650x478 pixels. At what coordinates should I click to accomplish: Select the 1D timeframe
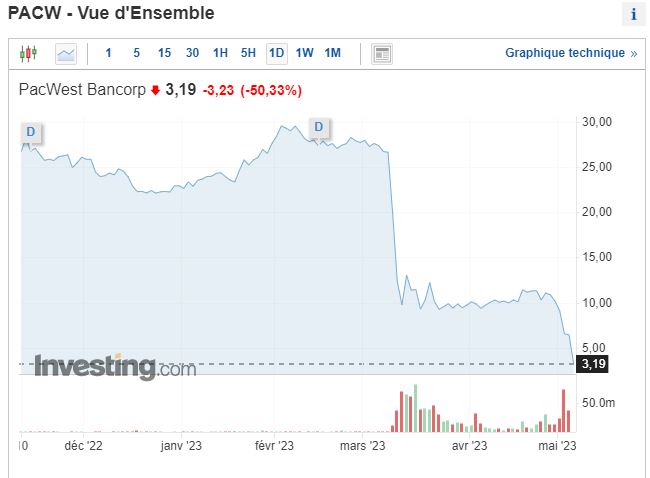[277, 53]
